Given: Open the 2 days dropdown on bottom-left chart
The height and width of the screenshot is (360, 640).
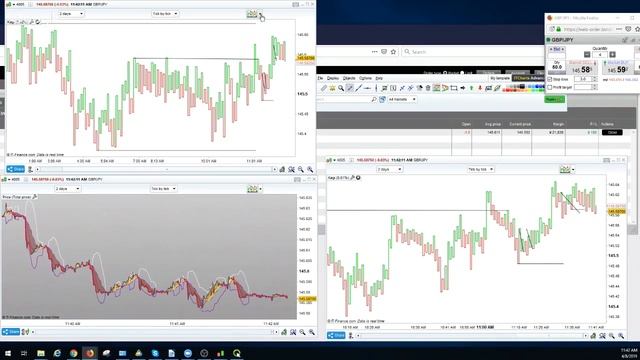Looking at the screenshot, I should [68, 189].
